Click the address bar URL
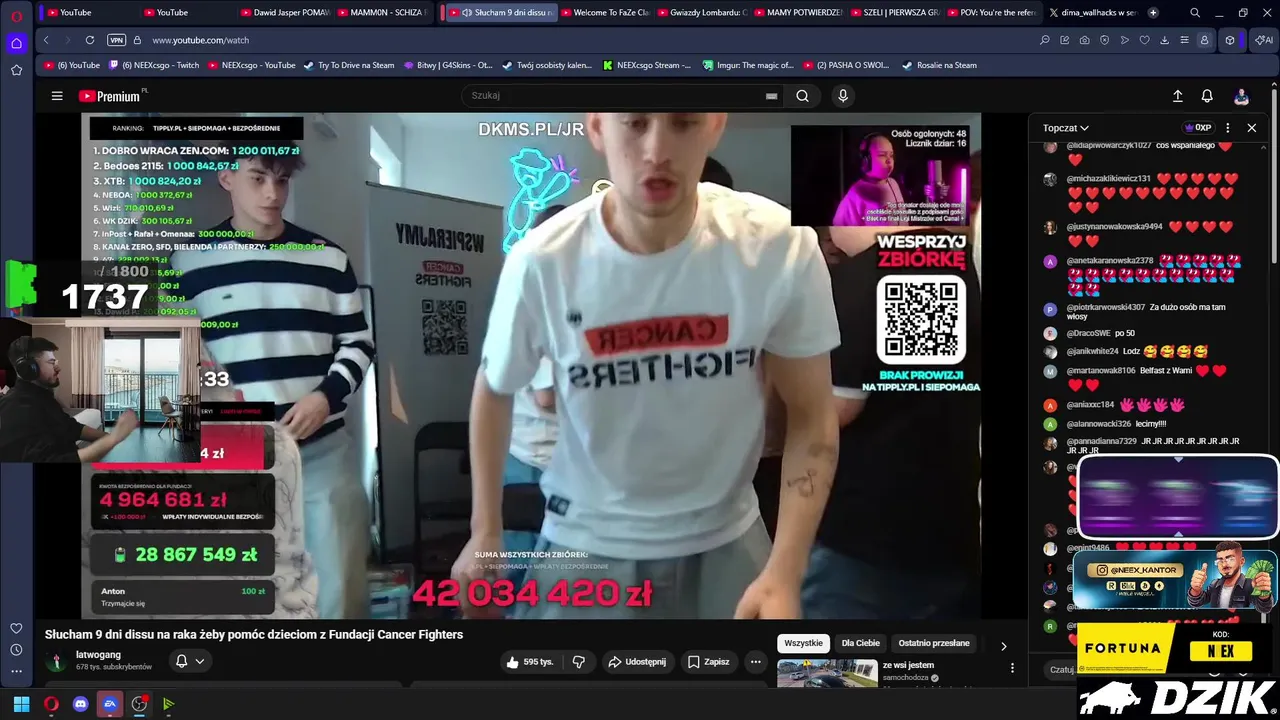Screen dimensions: 1280x720 201,40
